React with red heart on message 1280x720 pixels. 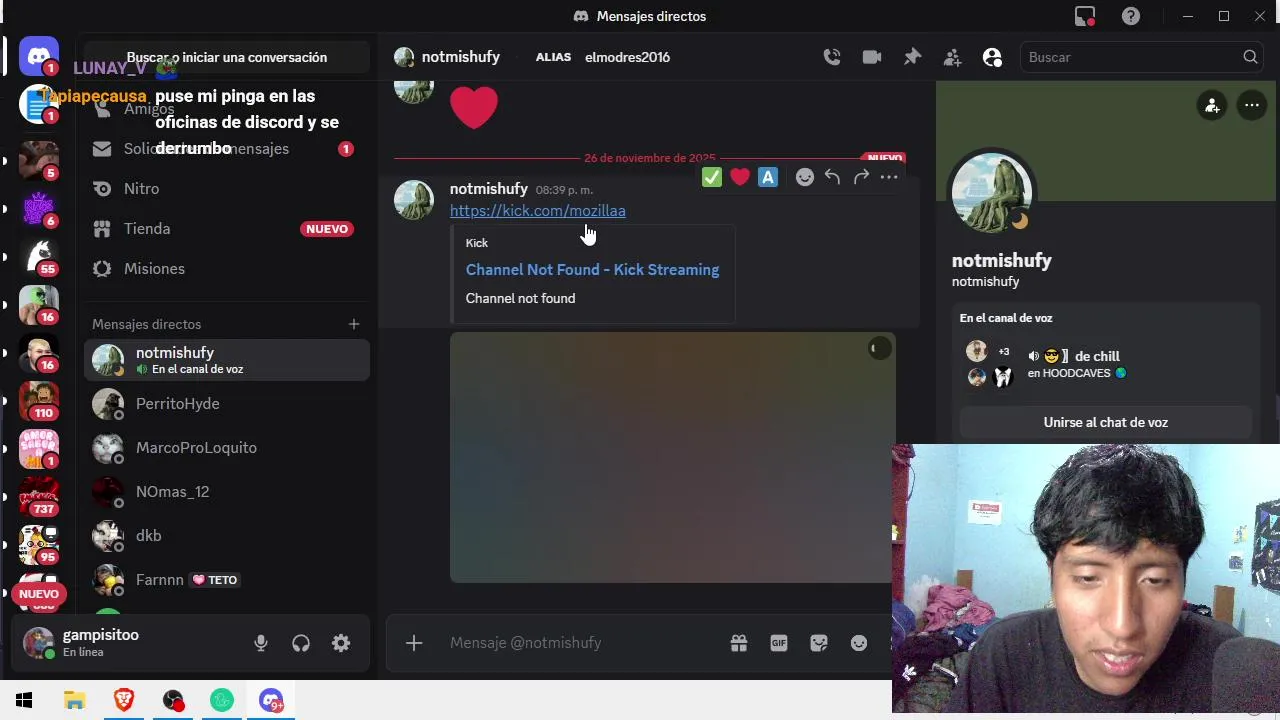click(x=740, y=177)
